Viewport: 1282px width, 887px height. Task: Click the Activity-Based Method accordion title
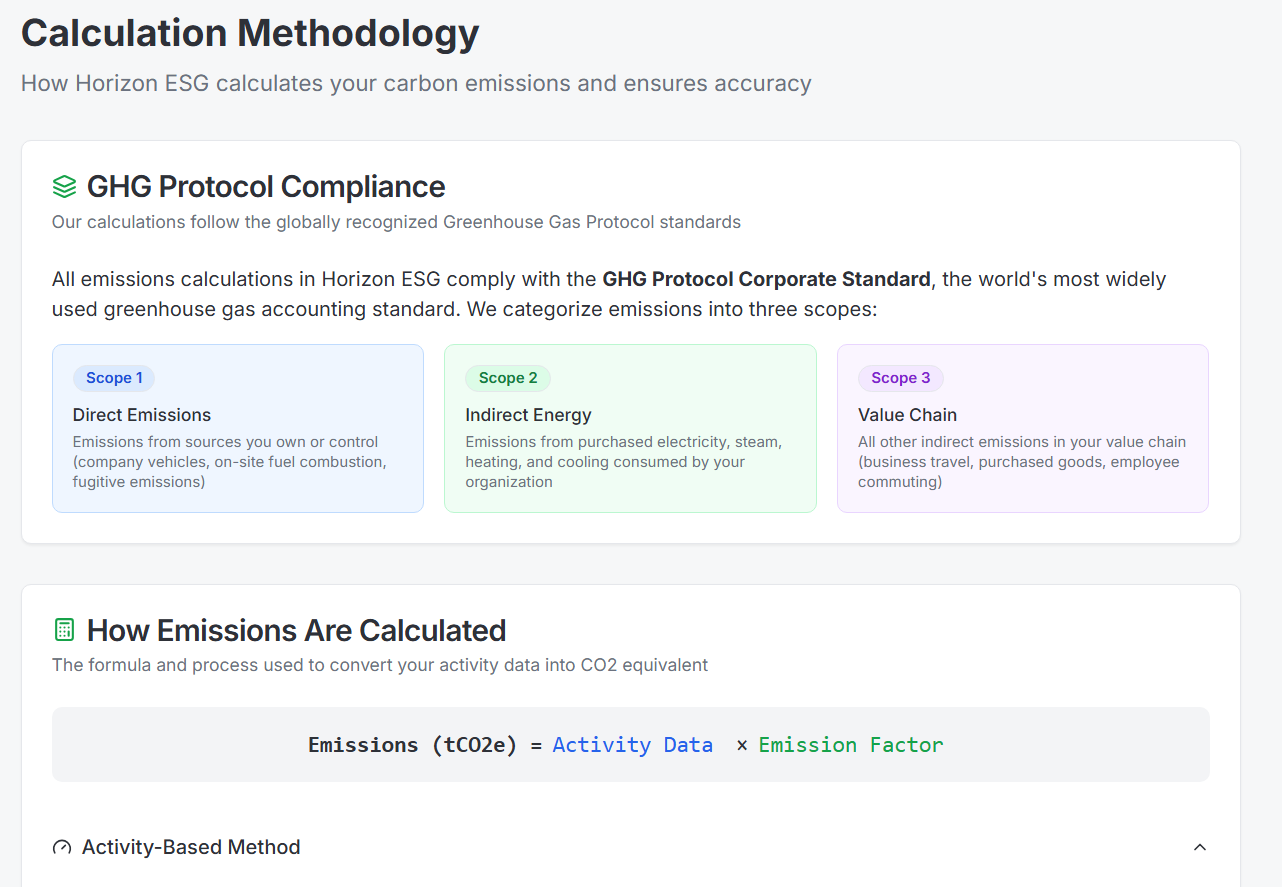point(191,847)
